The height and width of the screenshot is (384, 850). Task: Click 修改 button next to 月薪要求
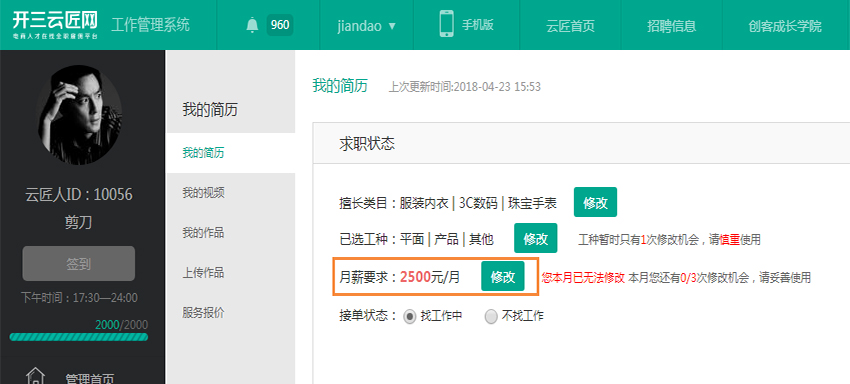[x=503, y=277]
